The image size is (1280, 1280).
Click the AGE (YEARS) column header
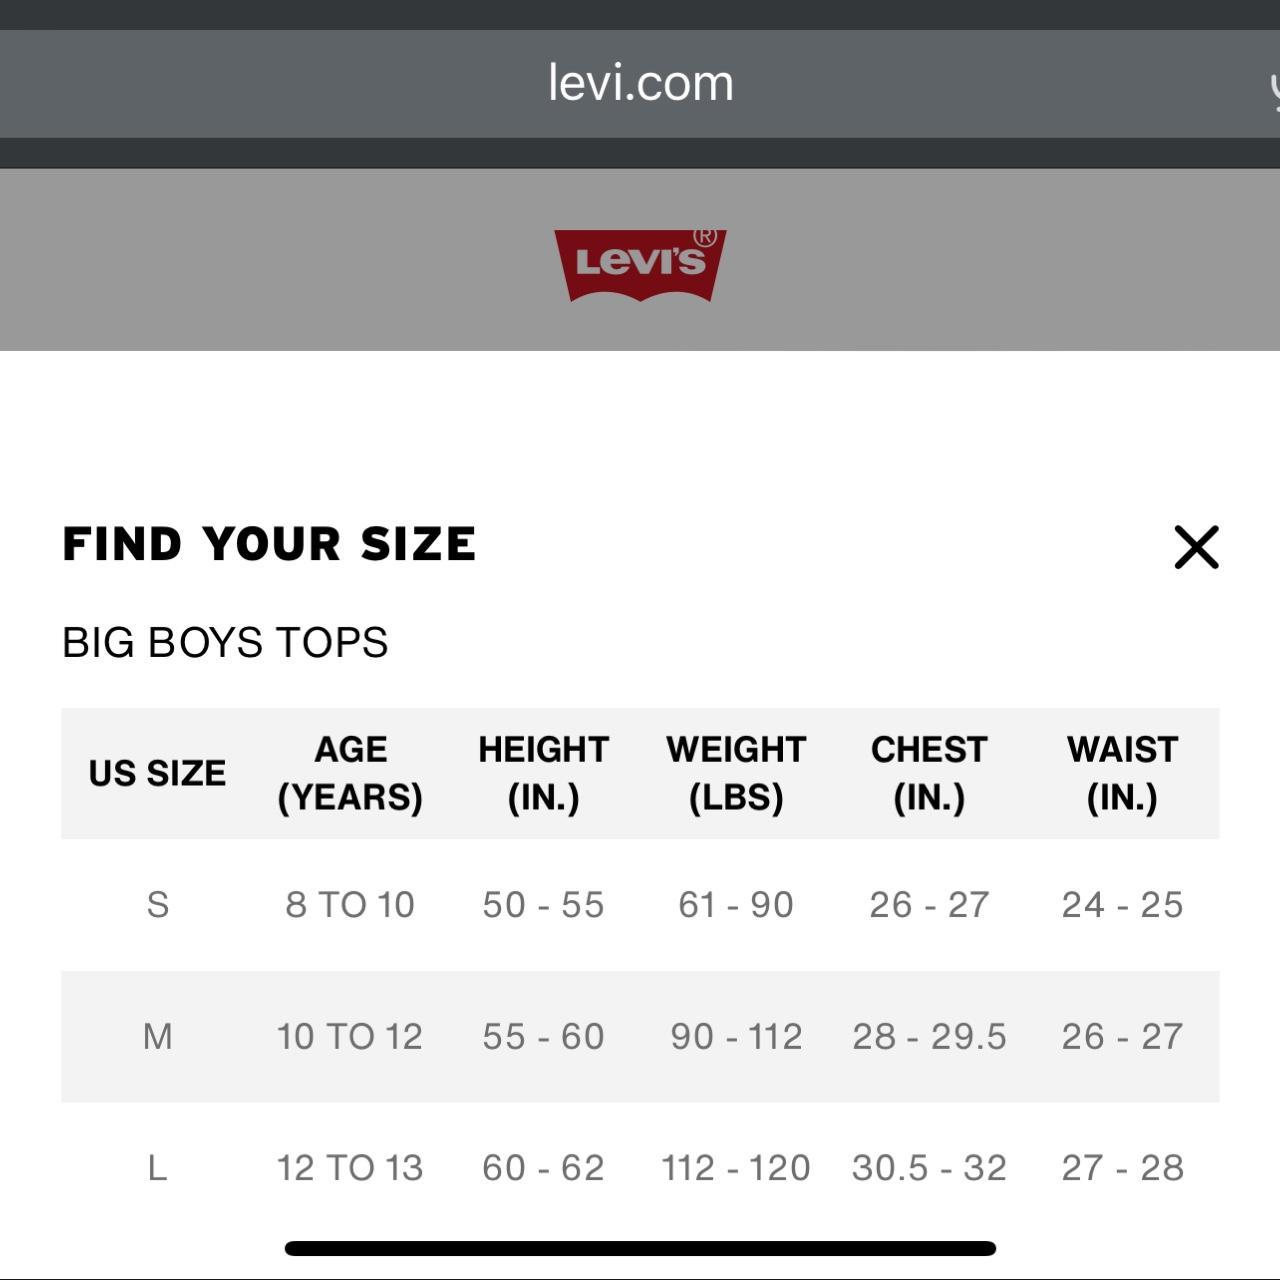coord(350,773)
